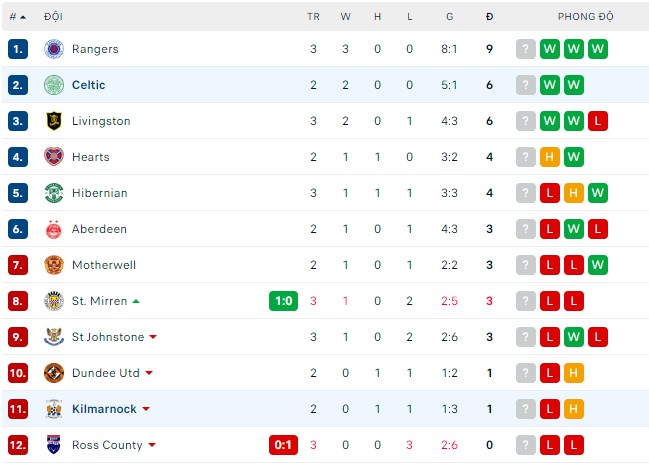Click the Hearts club crest icon

[54, 157]
